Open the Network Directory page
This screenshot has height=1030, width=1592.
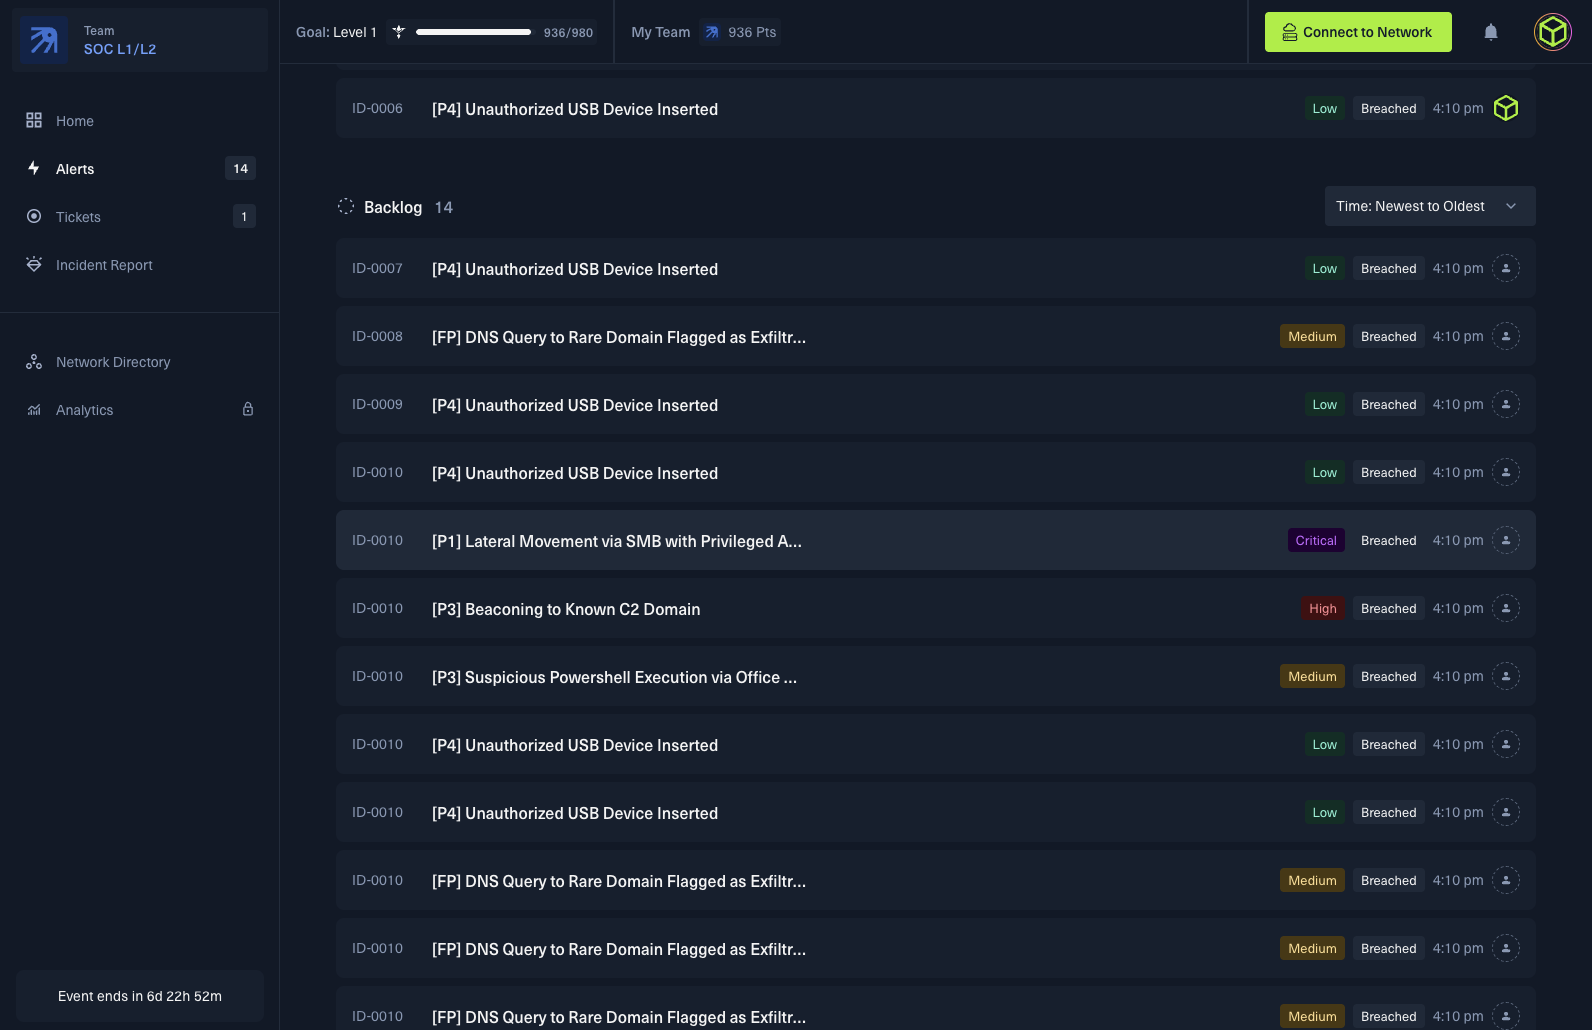click(113, 362)
